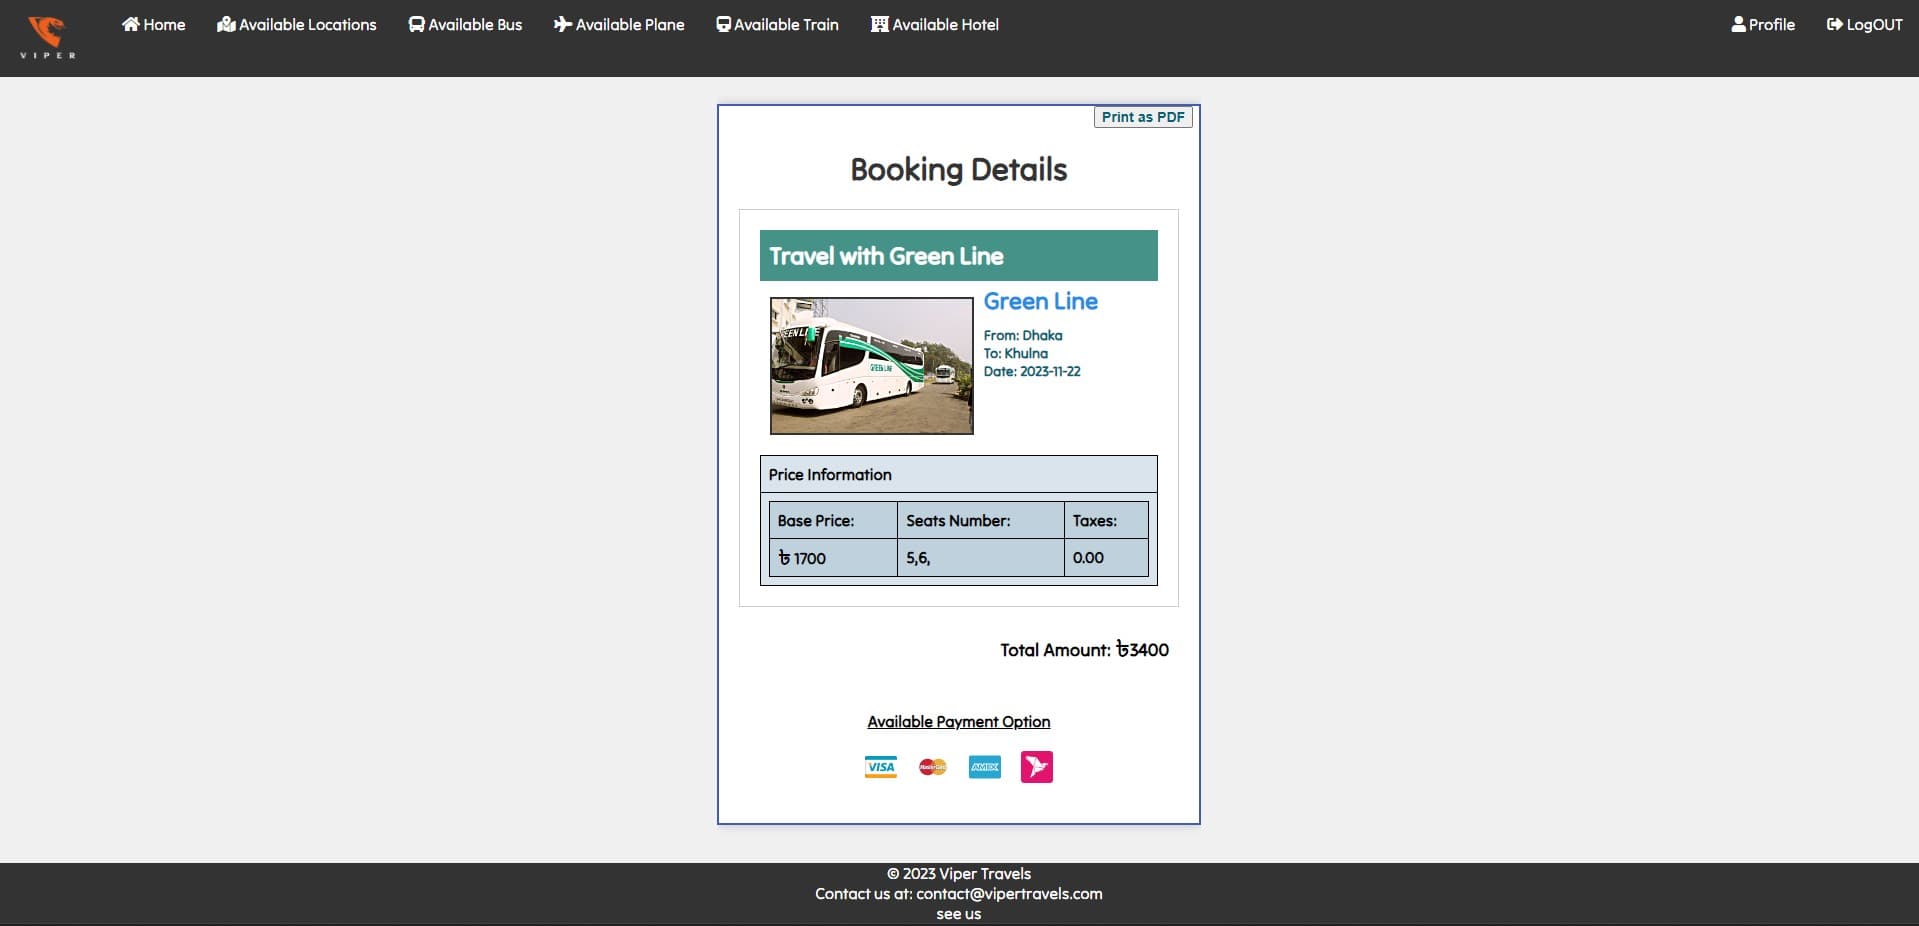
Task: Choose the MasterCard payment option
Action: click(x=933, y=767)
